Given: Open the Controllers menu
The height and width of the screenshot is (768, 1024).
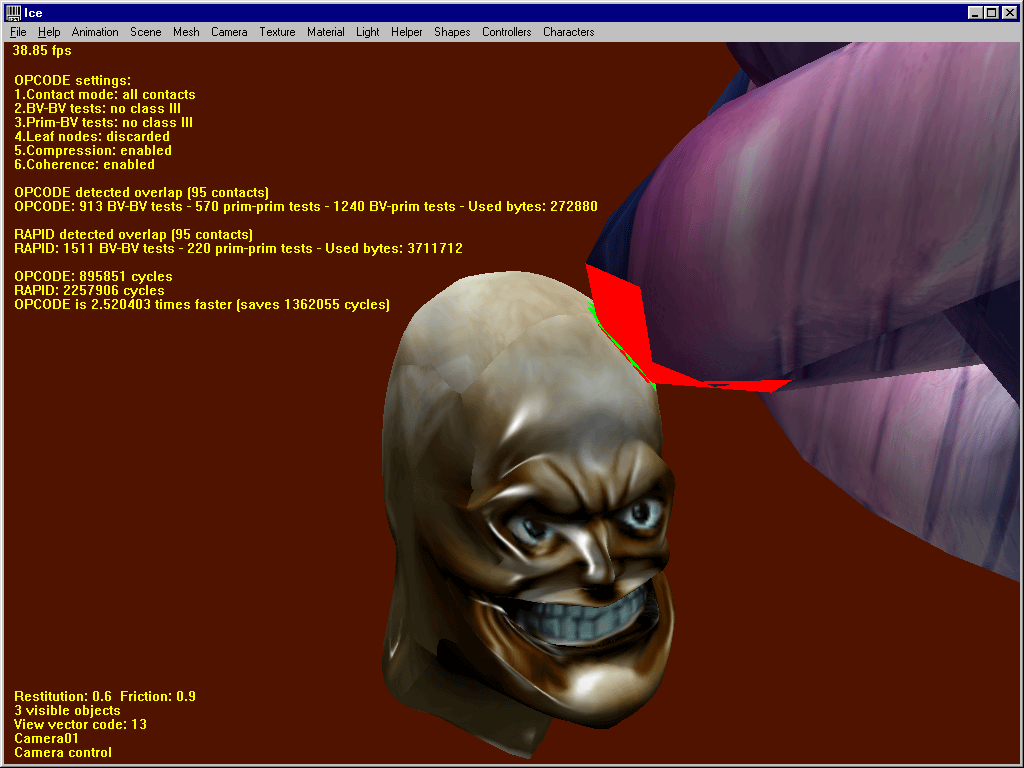Looking at the screenshot, I should pyautogui.click(x=507, y=32).
